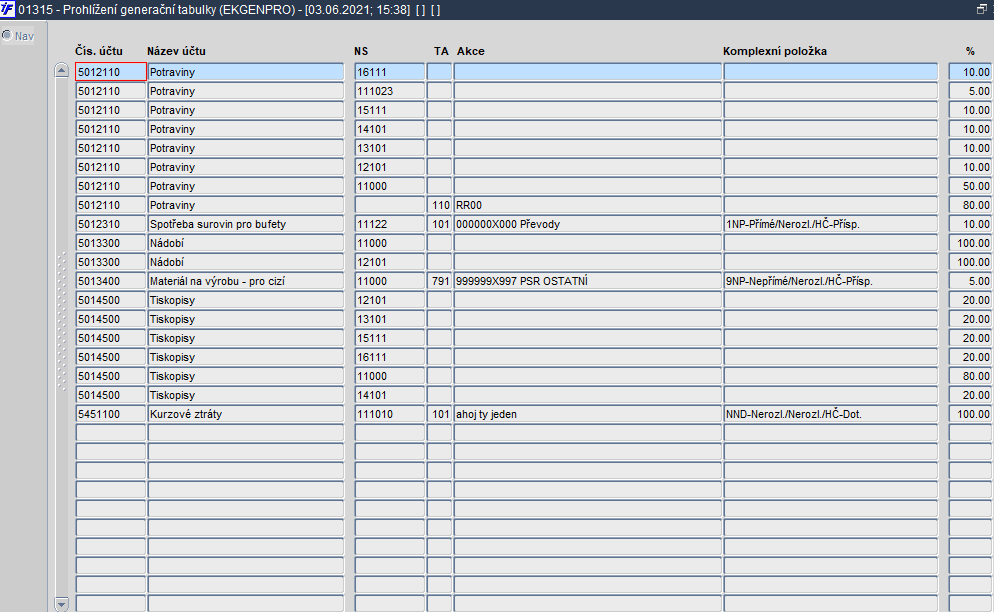994x612 pixels.
Task: Click the account number field in the 16111 row
Action: [x=111, y=72]
